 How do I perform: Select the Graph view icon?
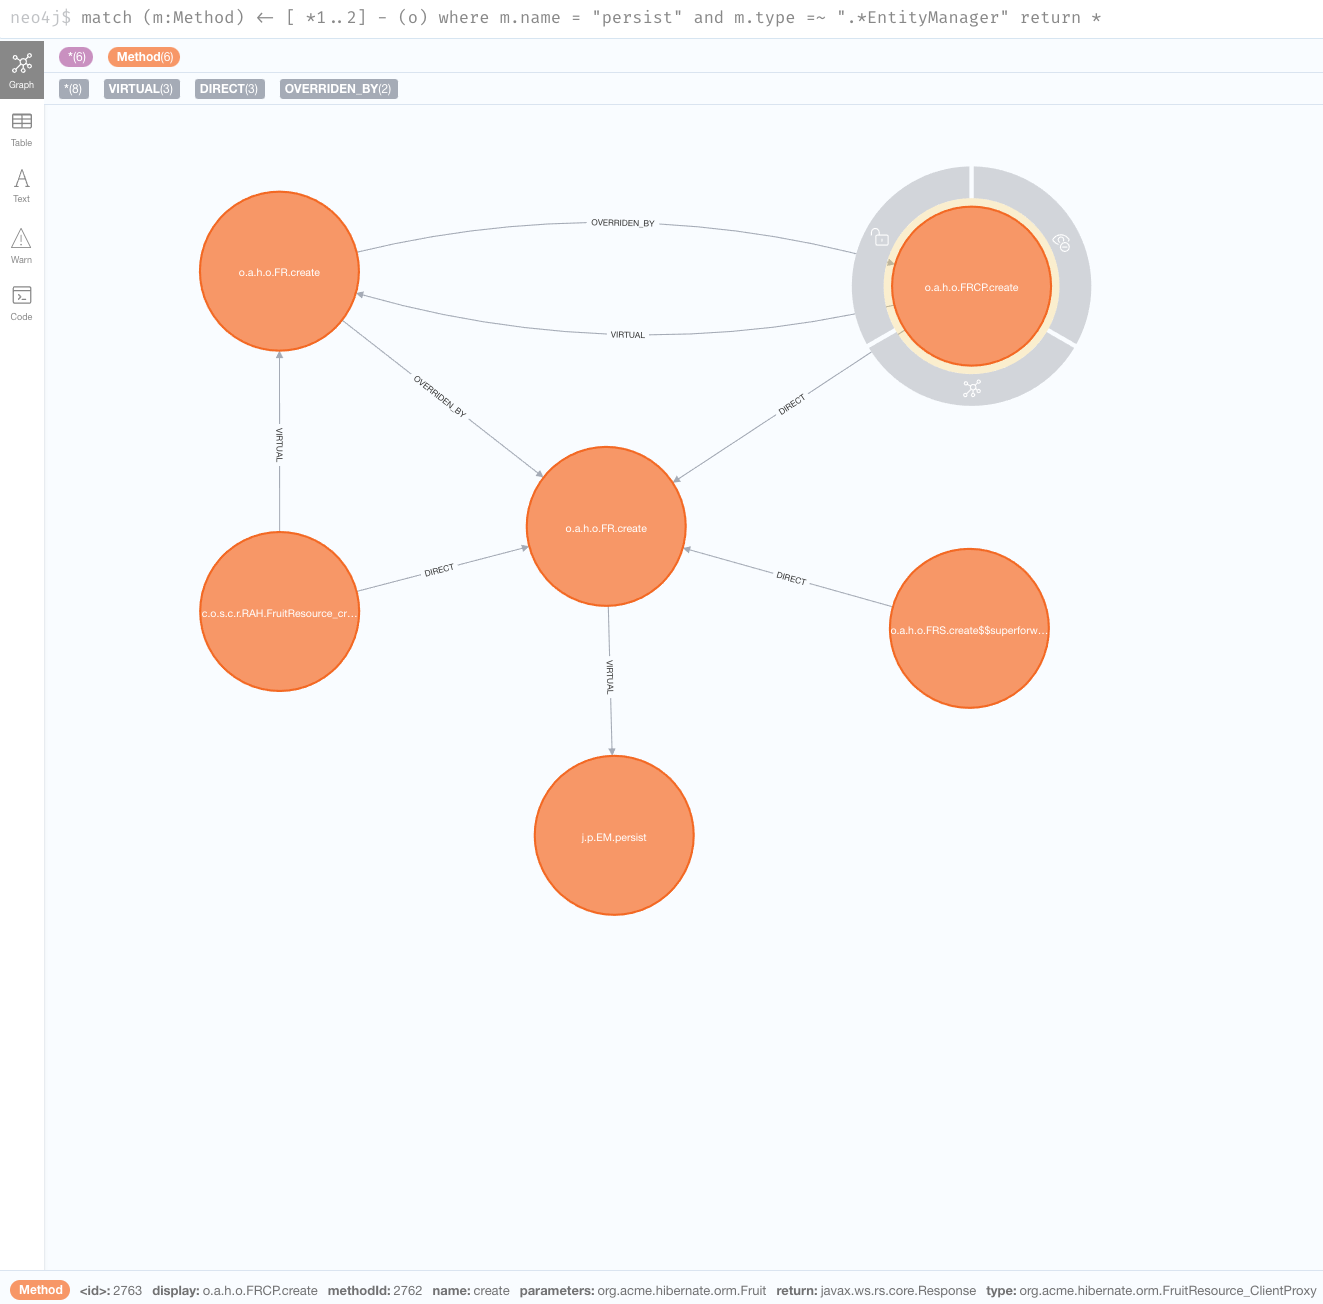(21, 68)
